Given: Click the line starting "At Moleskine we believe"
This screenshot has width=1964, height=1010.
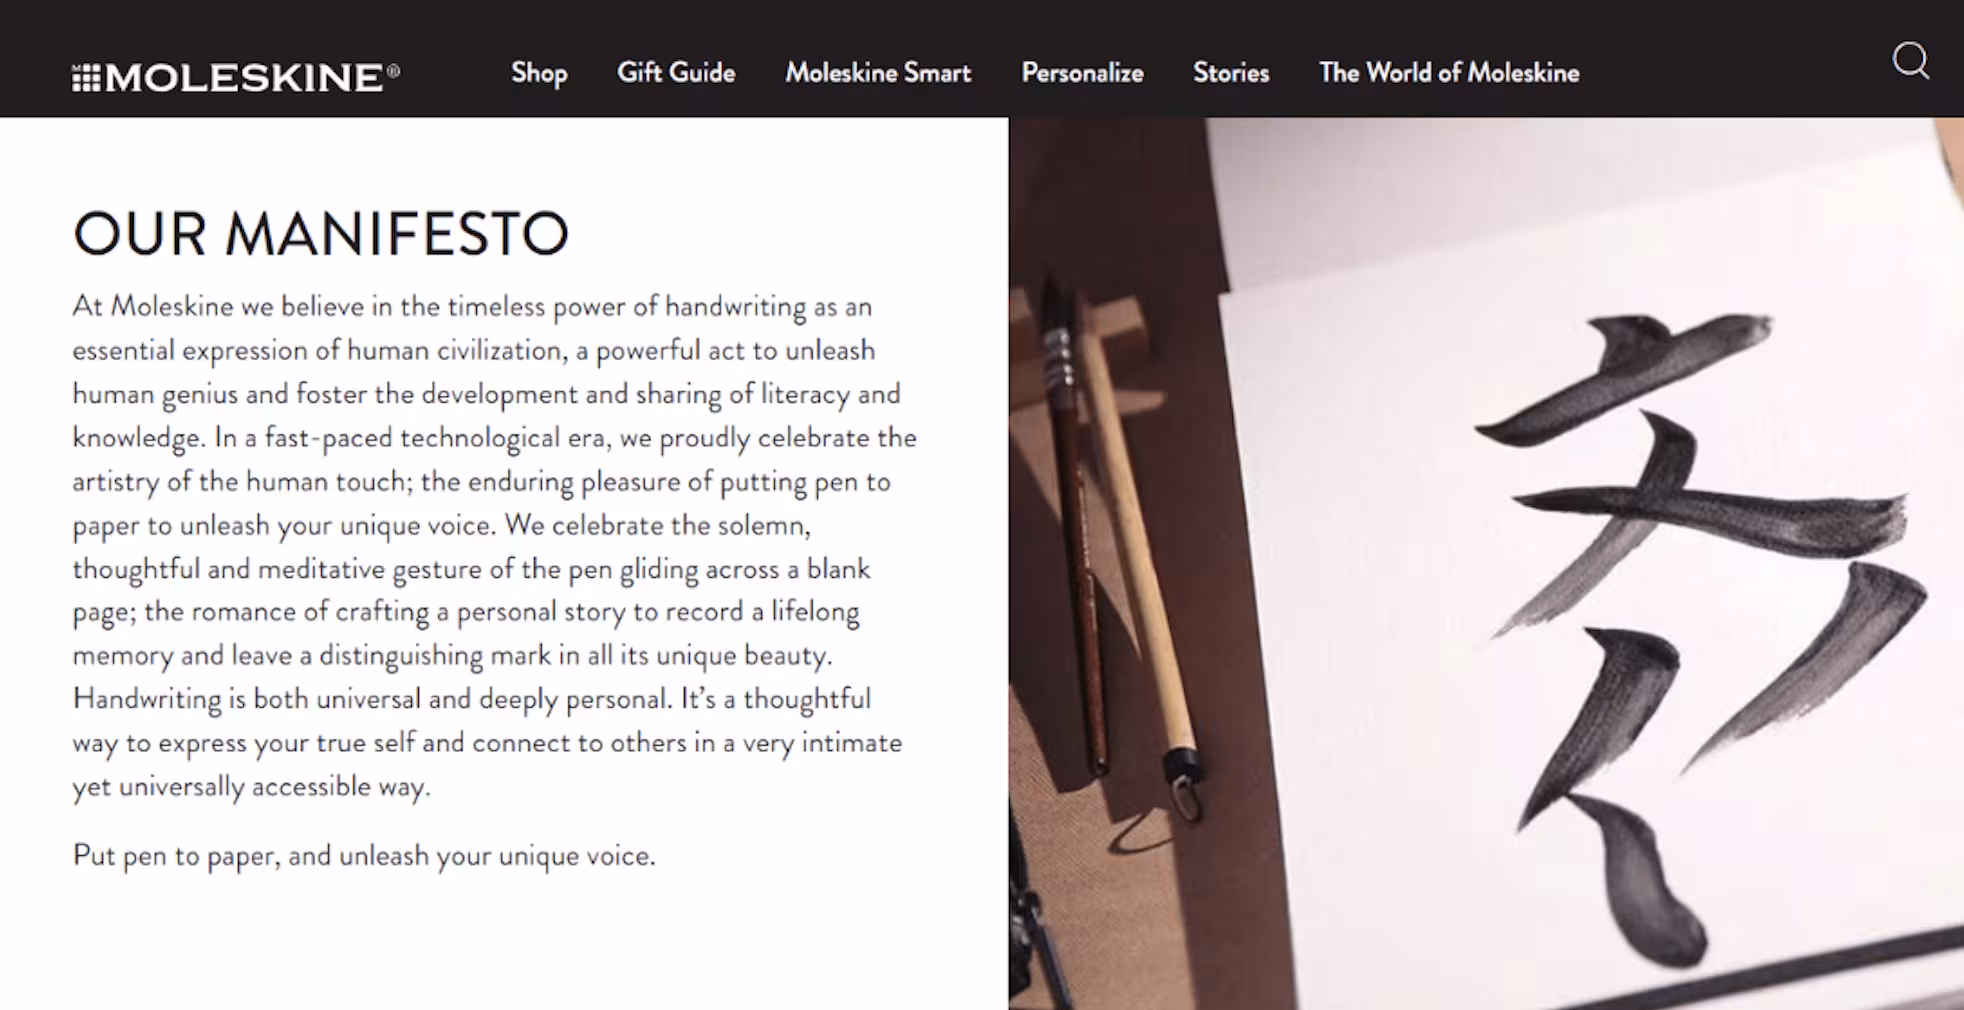Looking at the screenshot, I should click(472, 306).
